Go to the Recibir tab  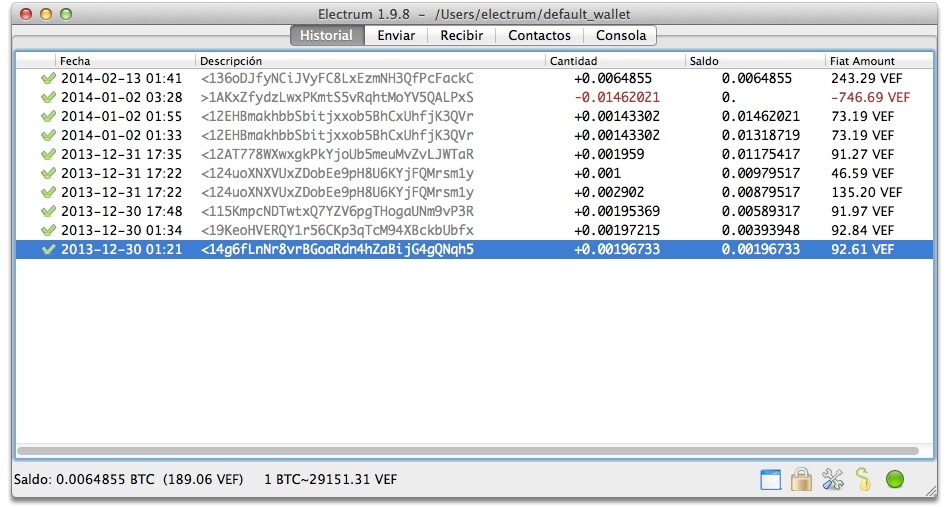[462, 35]
